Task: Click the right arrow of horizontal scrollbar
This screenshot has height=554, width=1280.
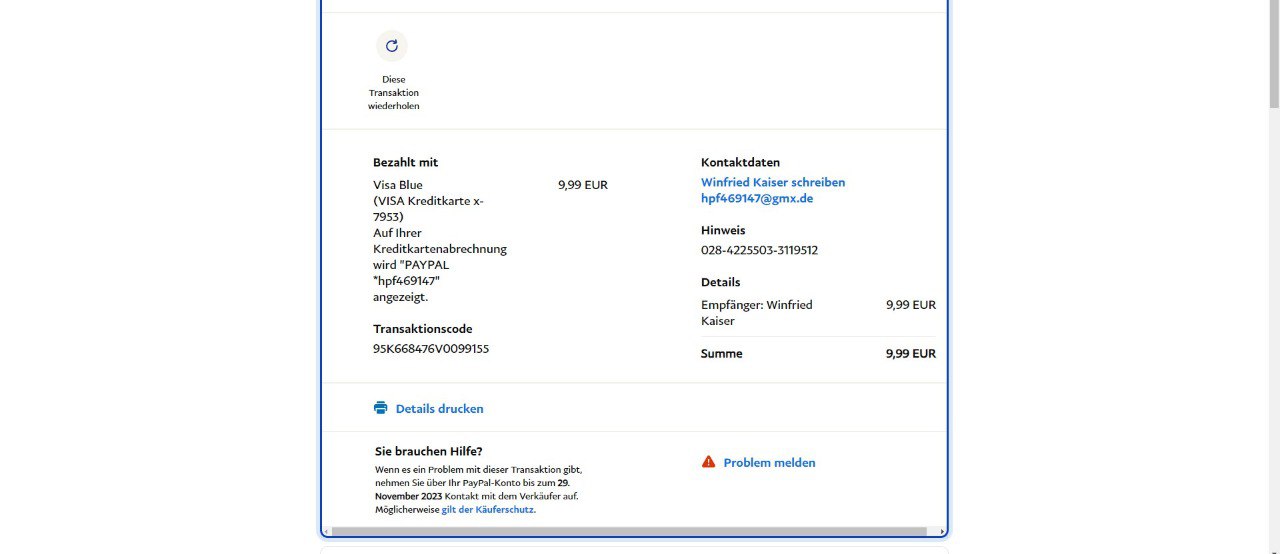Action: click(x=940, y=532)
